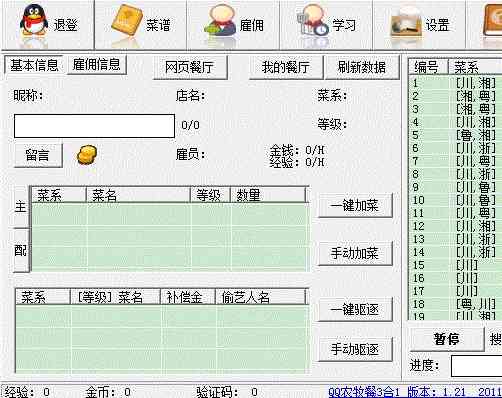Open the 菜谱 recipe book icon
This screenshot has height=398, width=502.
pos(126,20)
